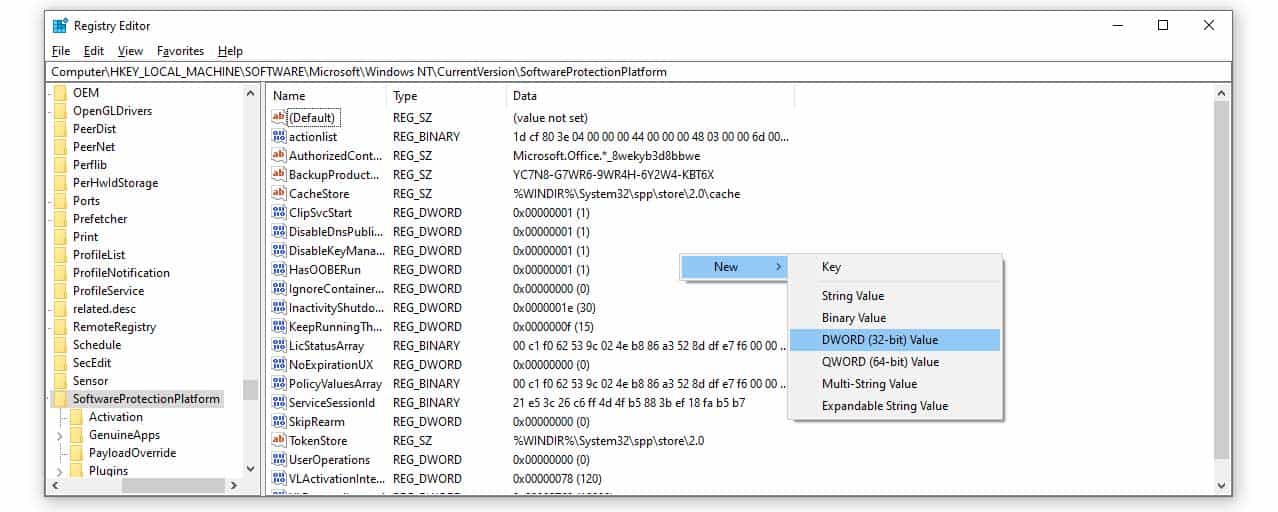Screen dimensions: 1278x512
Task: Click the Microsoft.Office.*_8wekyb3d8bbwe data value
Action: (x=606, y=155)
